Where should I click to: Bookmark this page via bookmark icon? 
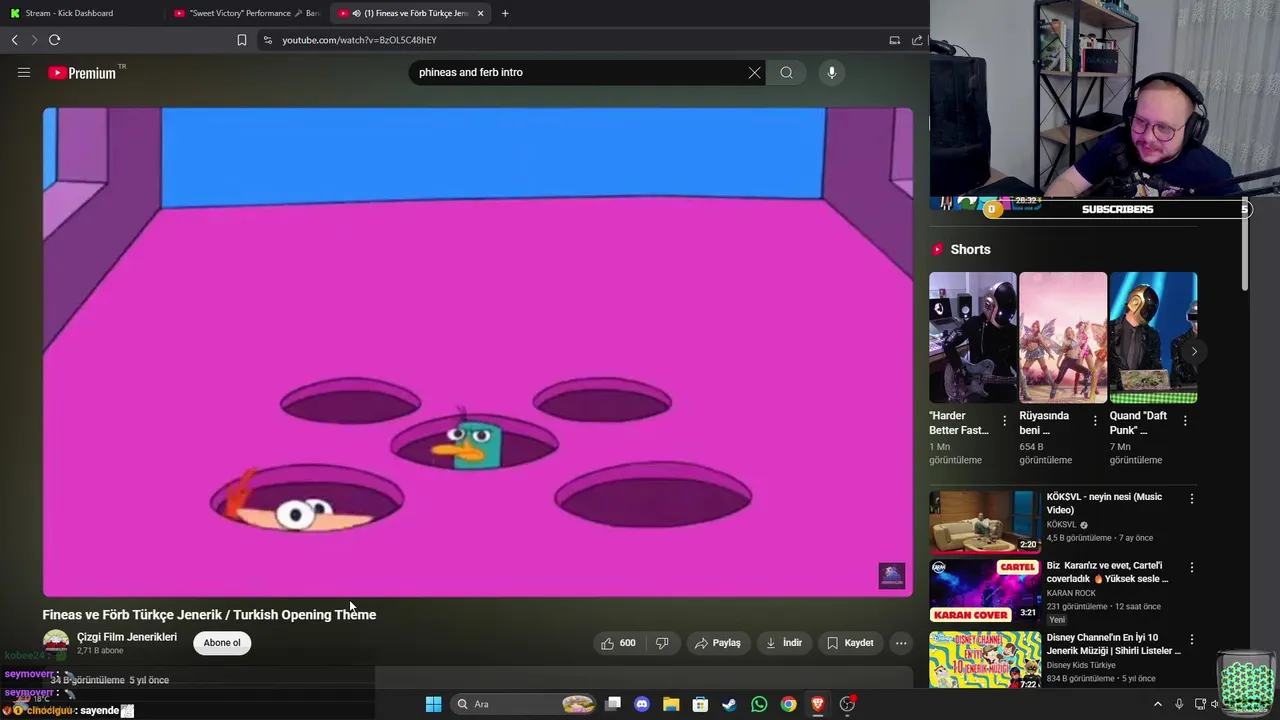click(x=242, y=40)
